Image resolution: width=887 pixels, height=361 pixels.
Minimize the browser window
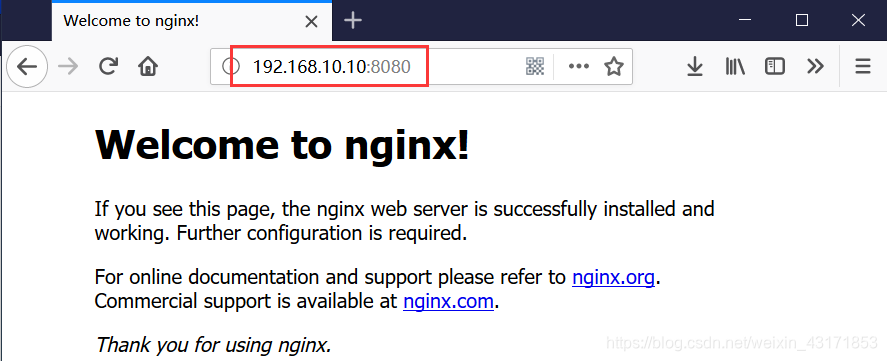click(746, 20)
